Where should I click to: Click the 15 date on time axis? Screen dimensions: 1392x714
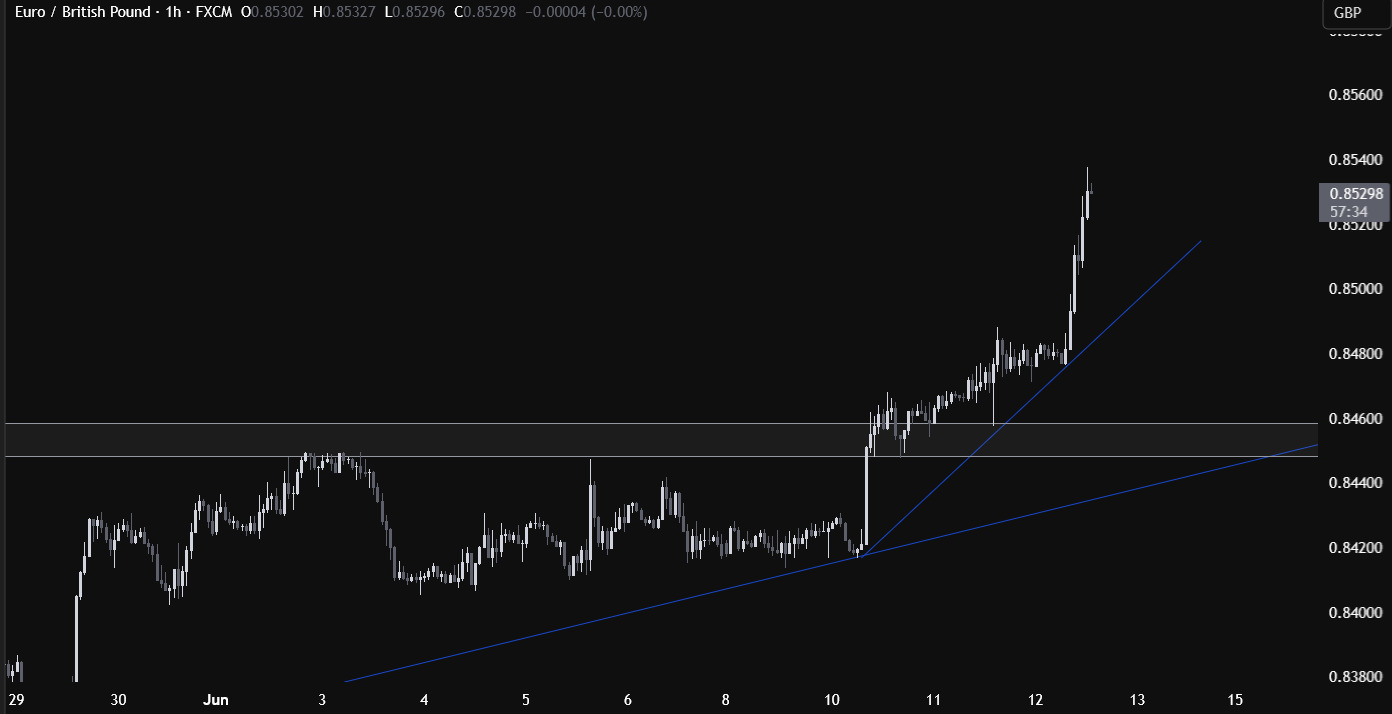point(1235,699)
